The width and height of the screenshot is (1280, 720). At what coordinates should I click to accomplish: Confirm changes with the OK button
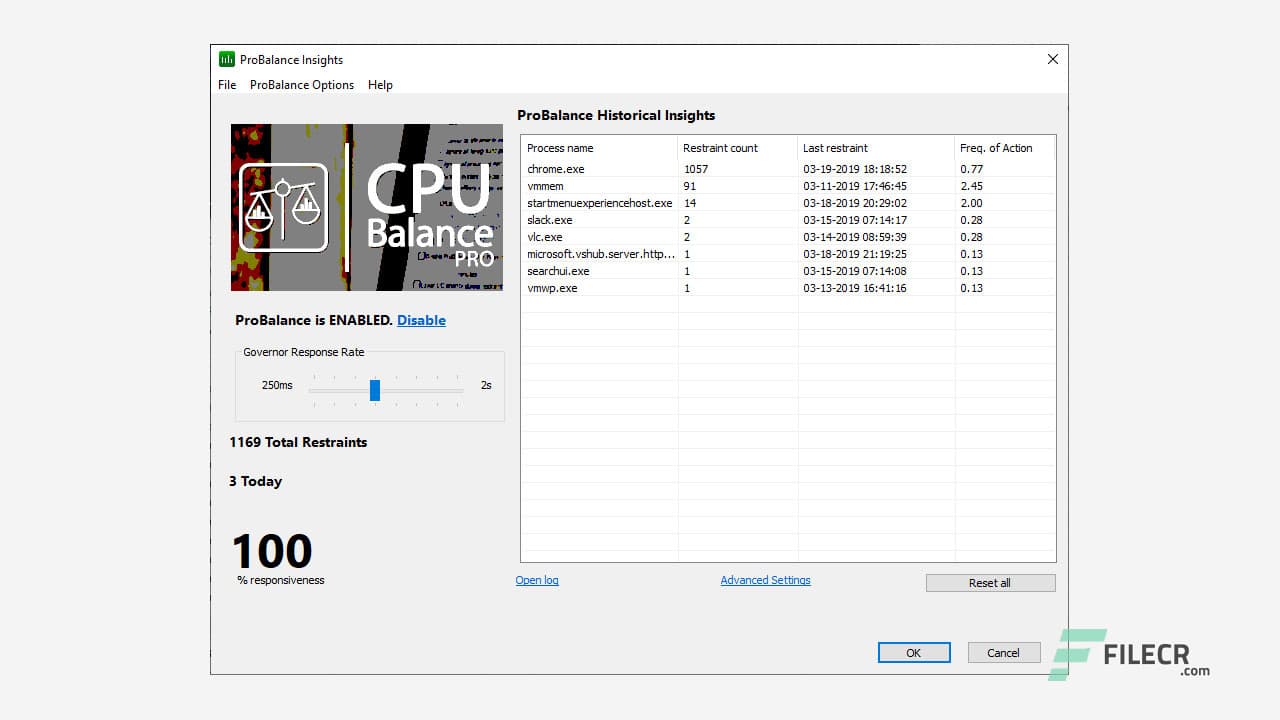point(913,652)
